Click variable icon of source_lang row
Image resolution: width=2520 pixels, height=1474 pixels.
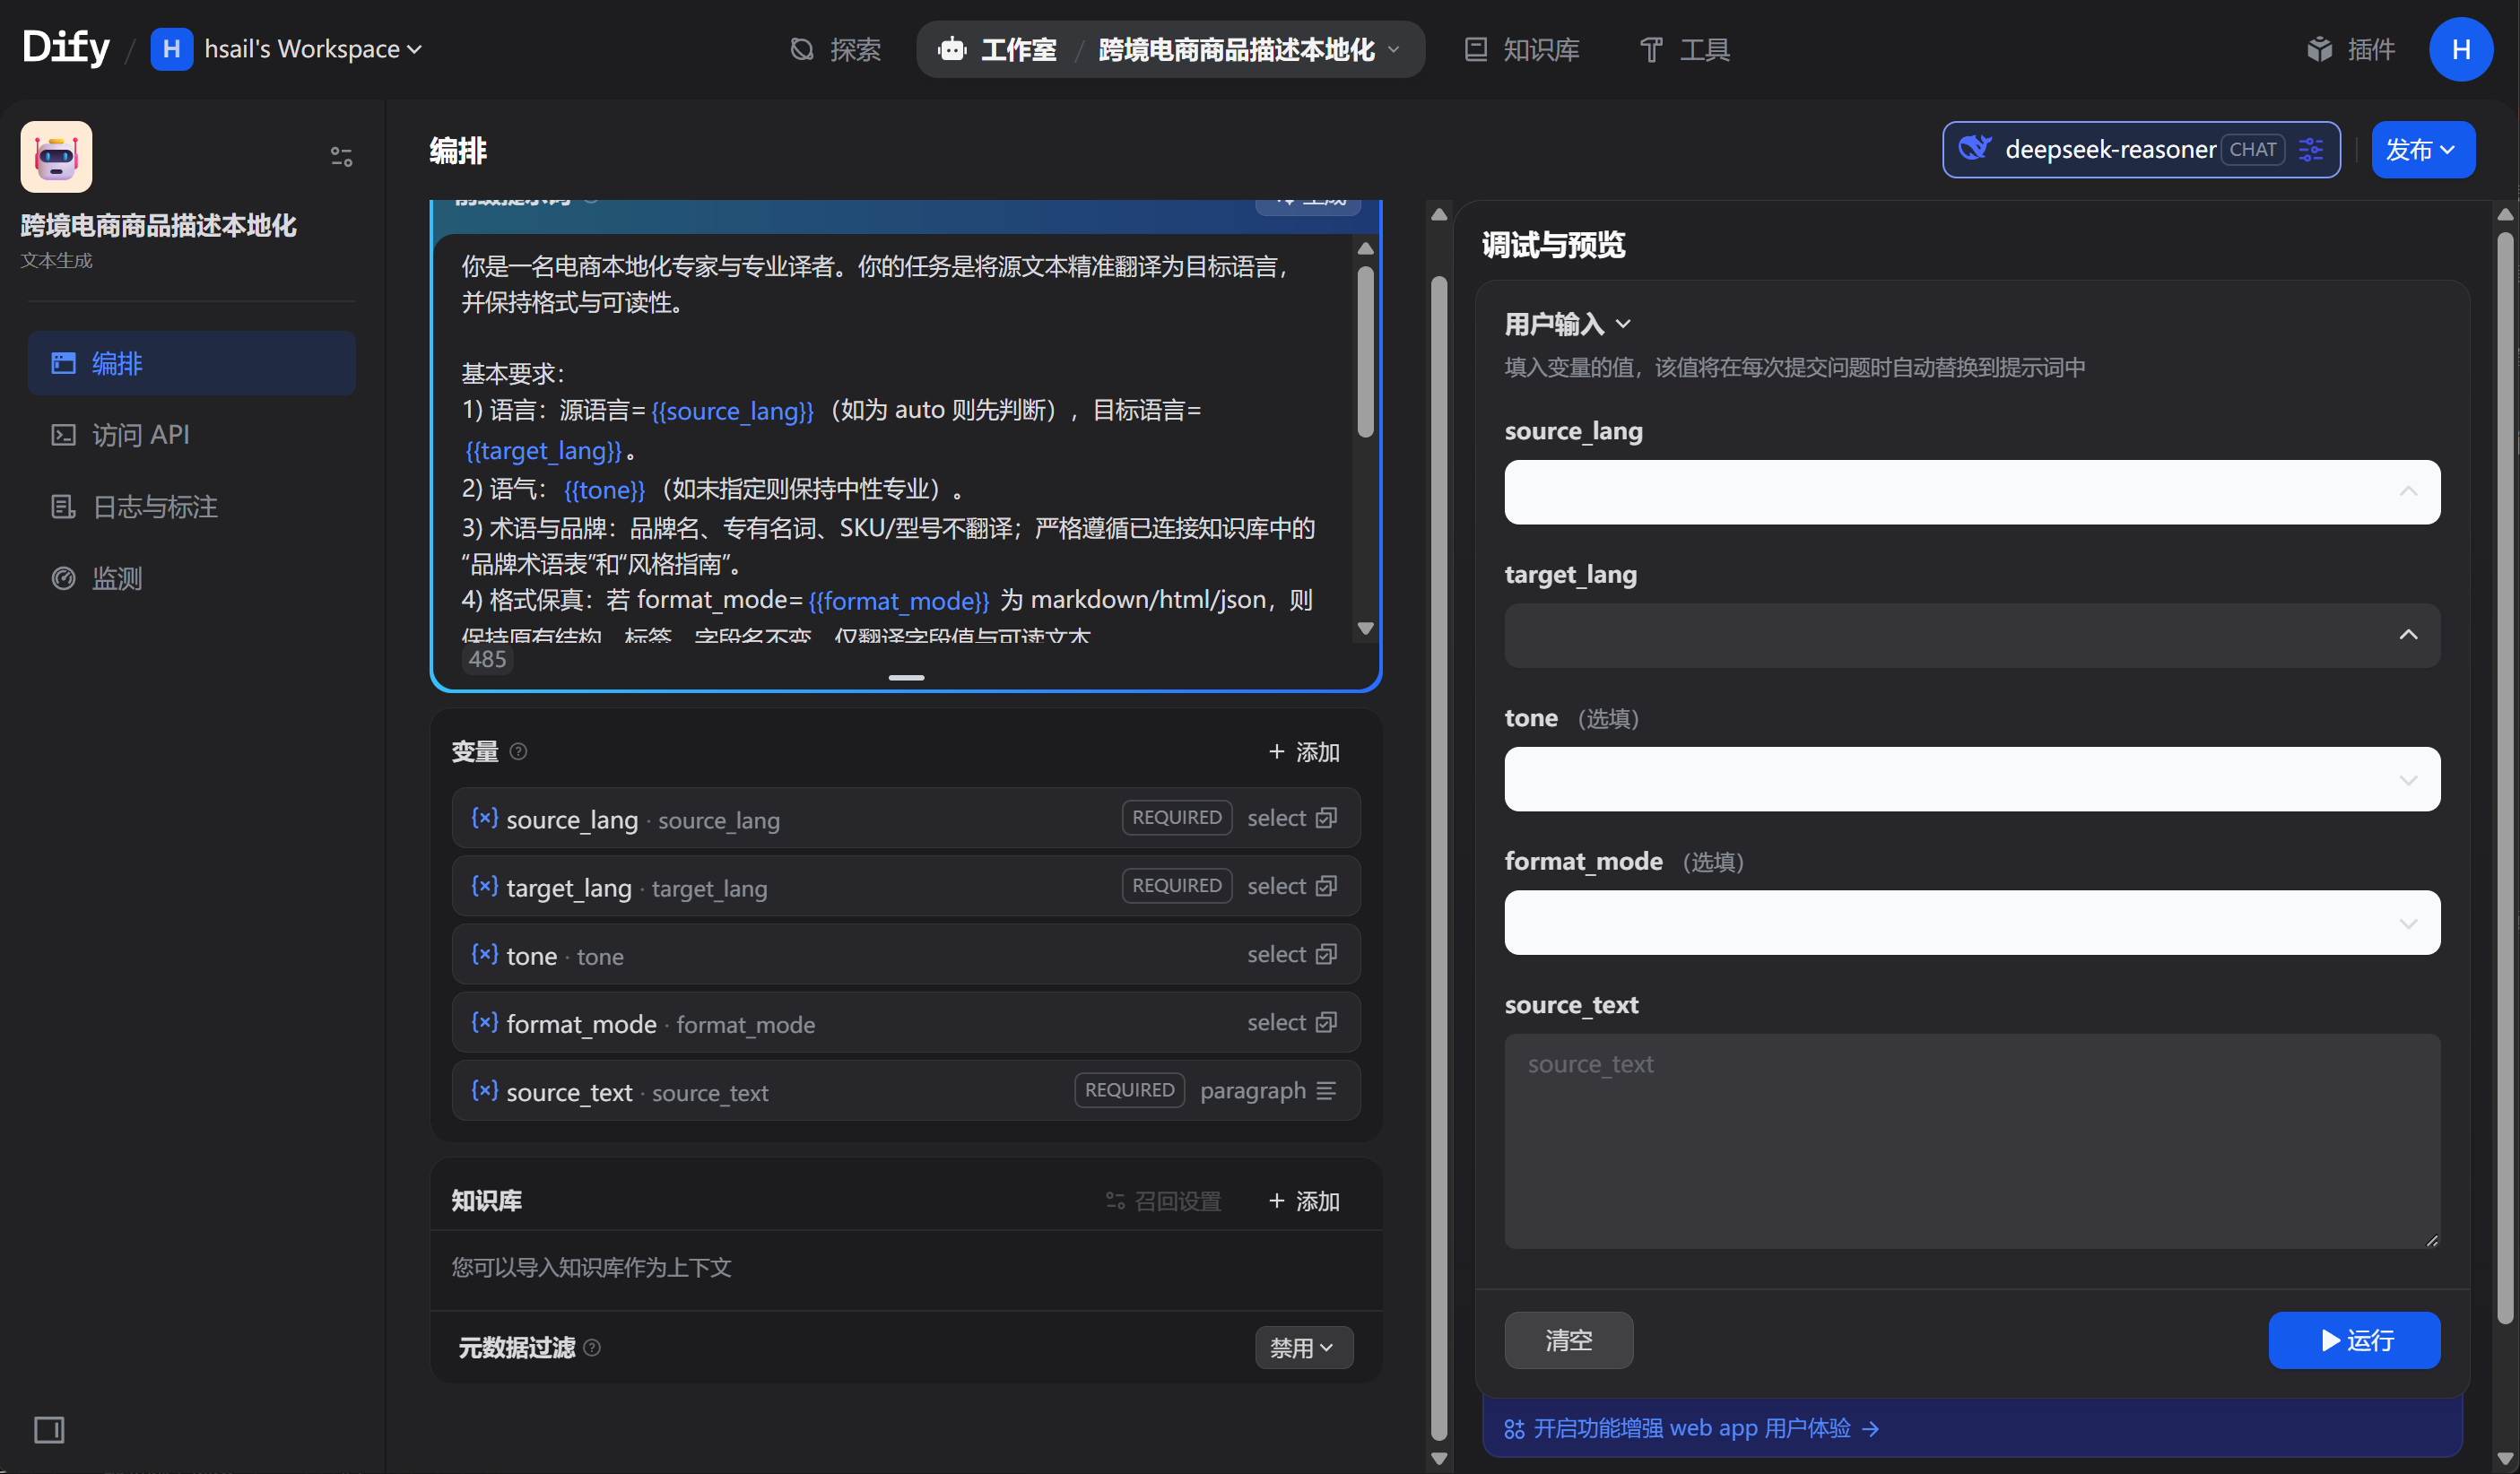point(484,818)
